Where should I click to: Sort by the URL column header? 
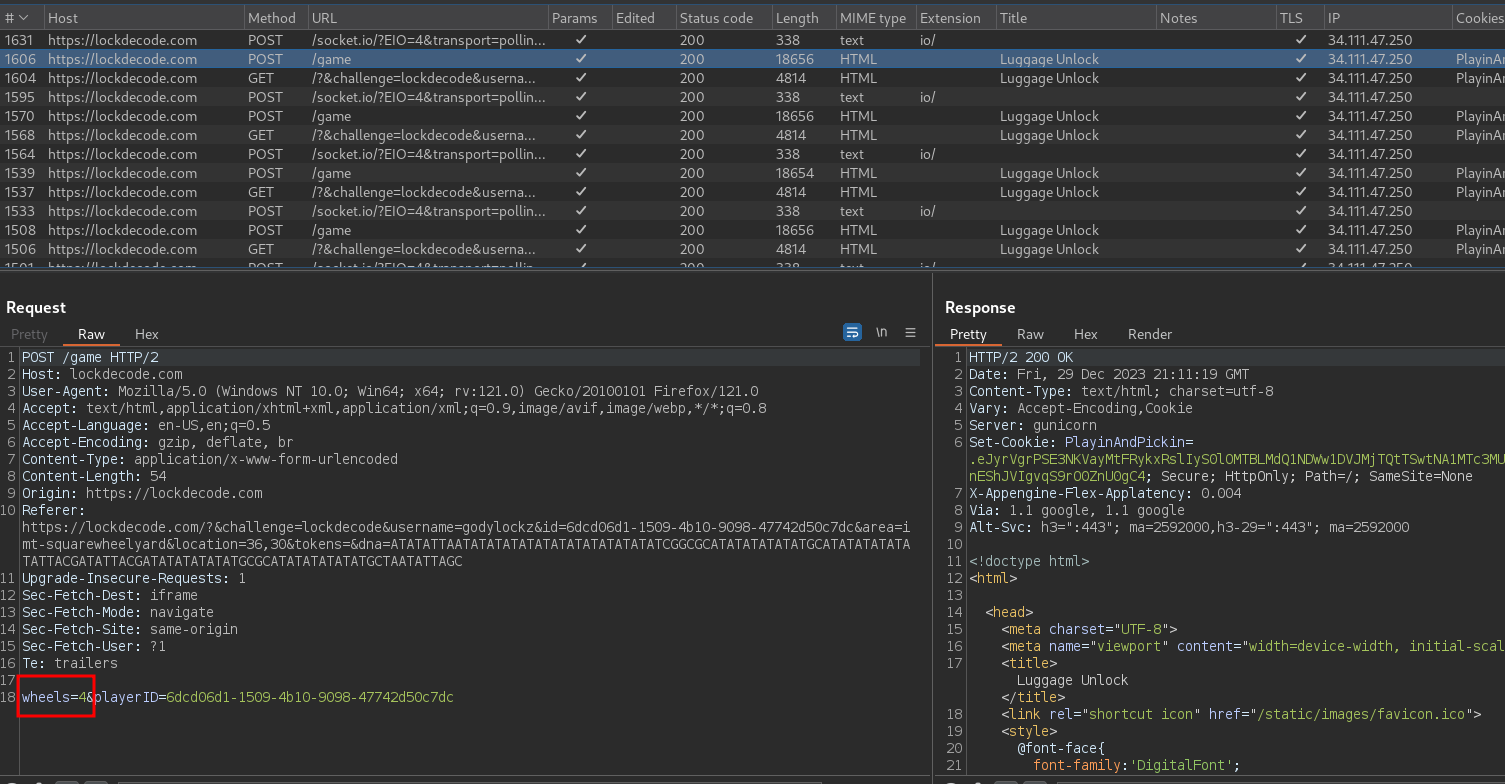point(427,18)
